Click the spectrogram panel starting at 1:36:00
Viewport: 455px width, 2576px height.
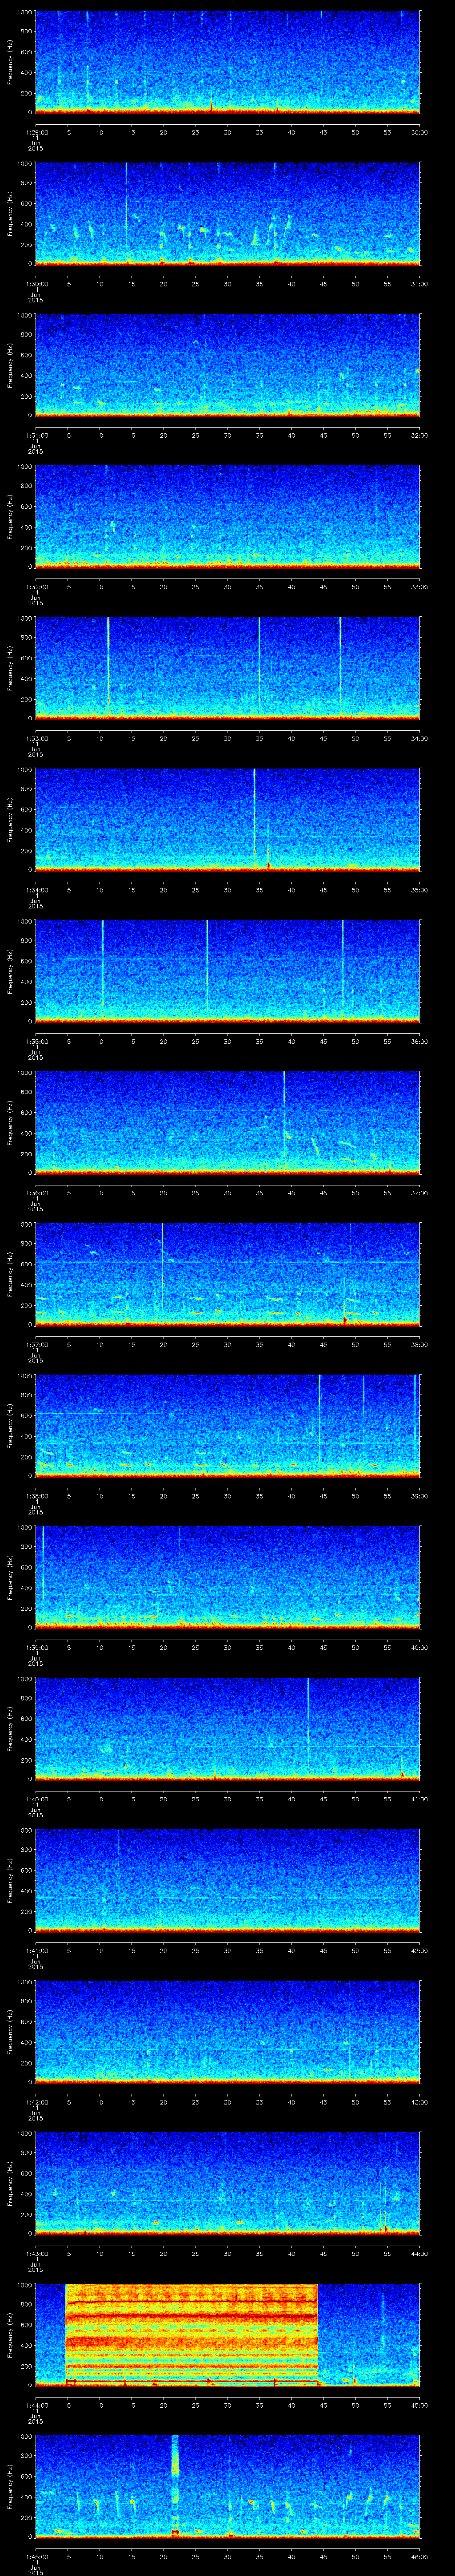pyautogui.click(x=228, y=1122)
